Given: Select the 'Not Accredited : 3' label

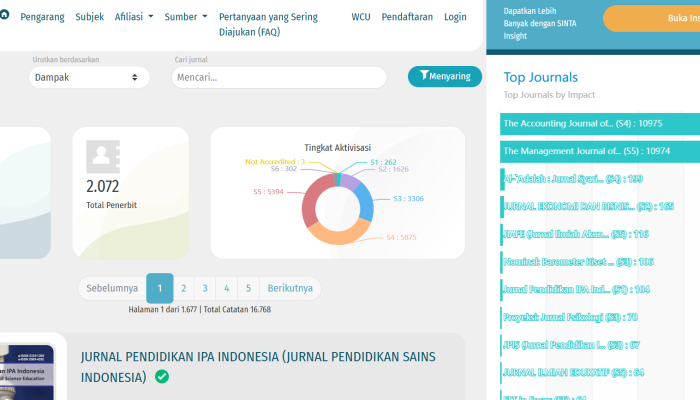Looking at the screenshot, I should tap(275, 162).
